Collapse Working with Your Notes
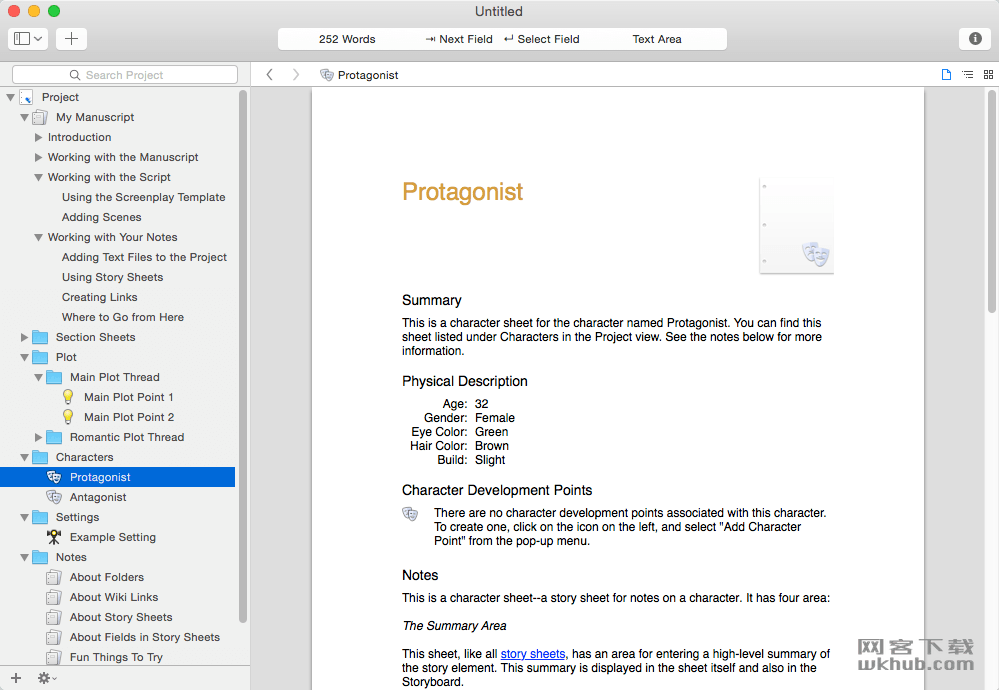The width and height of the screenshot is (999, 690). (38, 237)
